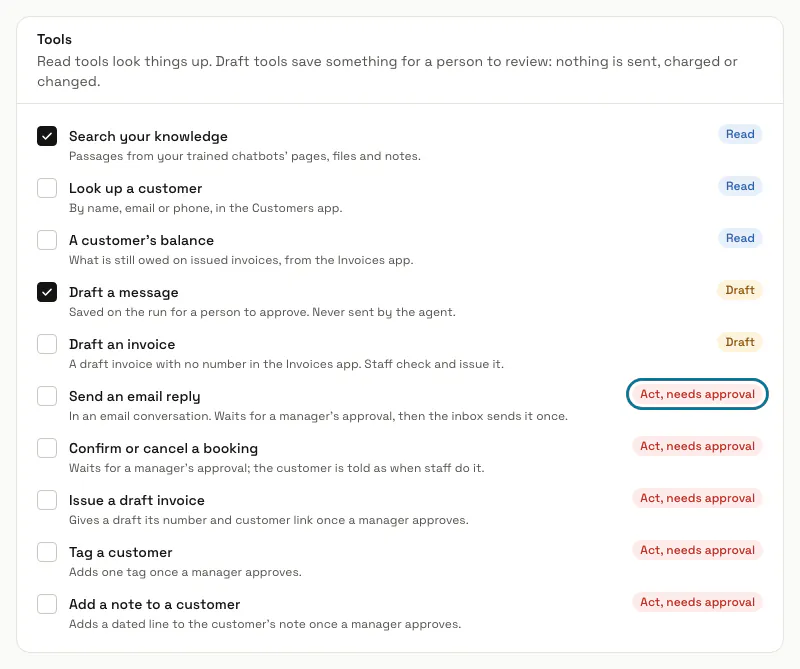800x669 pixels.
Task: Click description 'the customer is told as when staff do it'
Action: point(277,468)
